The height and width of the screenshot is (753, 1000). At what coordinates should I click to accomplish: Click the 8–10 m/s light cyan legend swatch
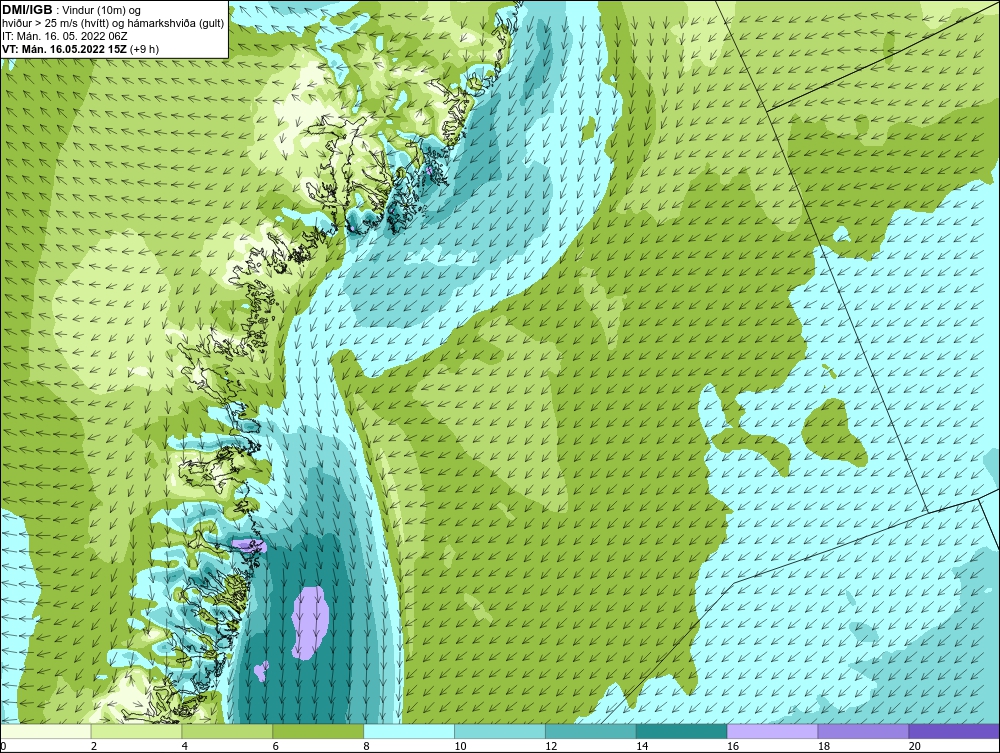point(409,731)
